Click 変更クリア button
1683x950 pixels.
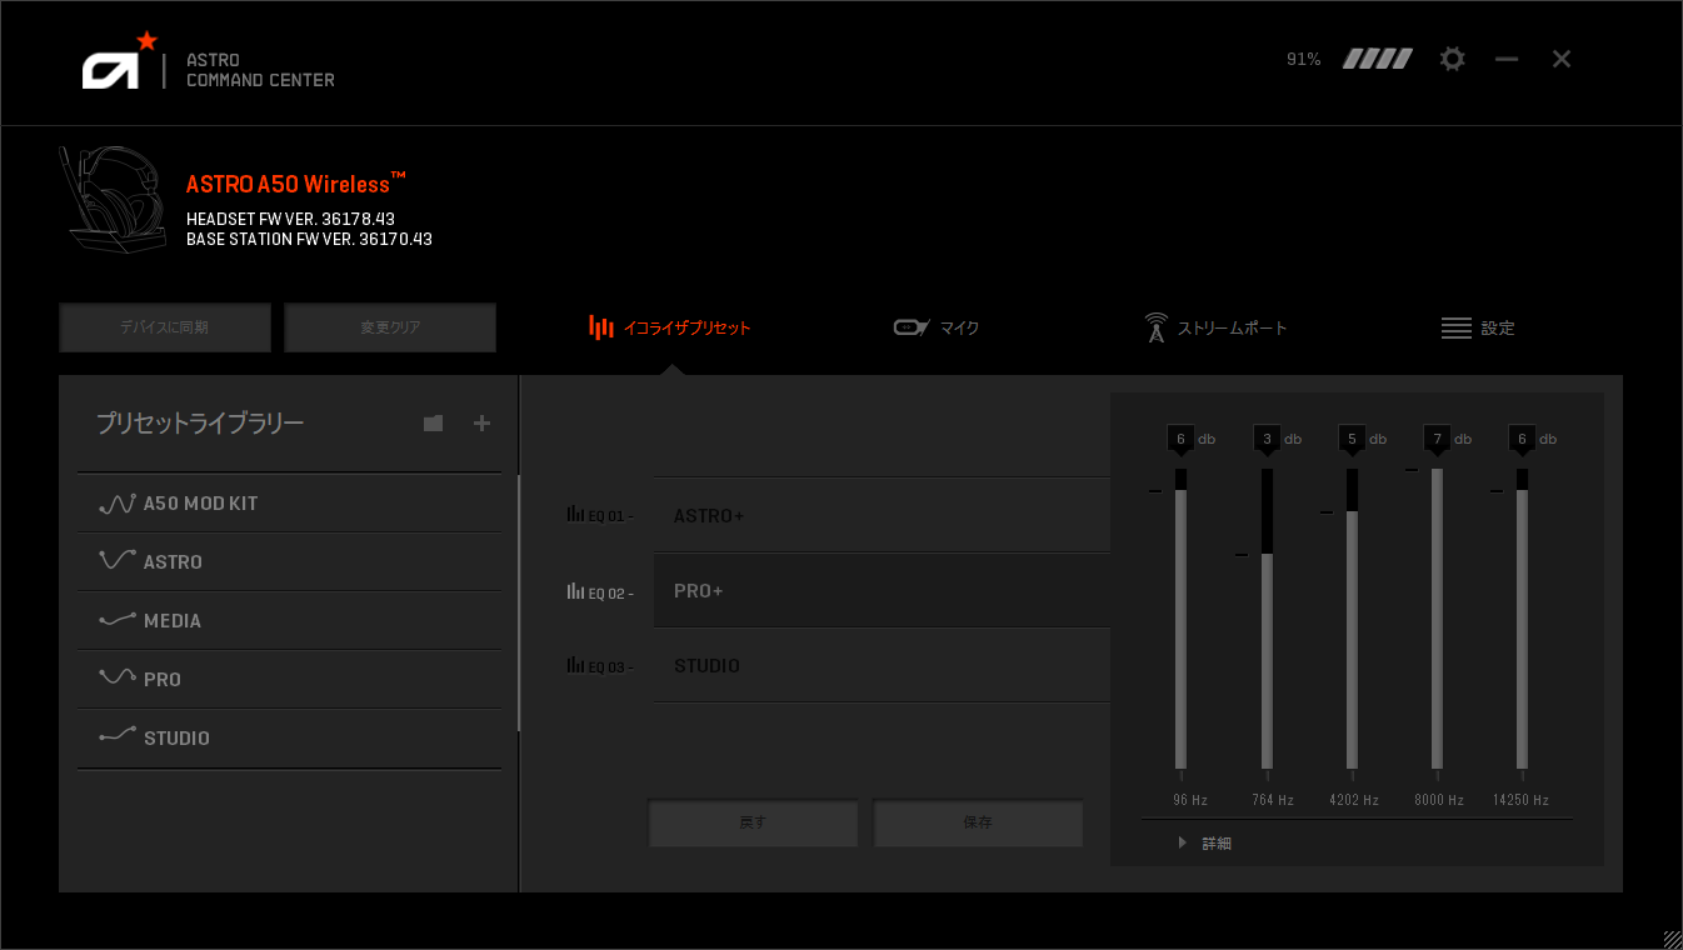(390, 327)
